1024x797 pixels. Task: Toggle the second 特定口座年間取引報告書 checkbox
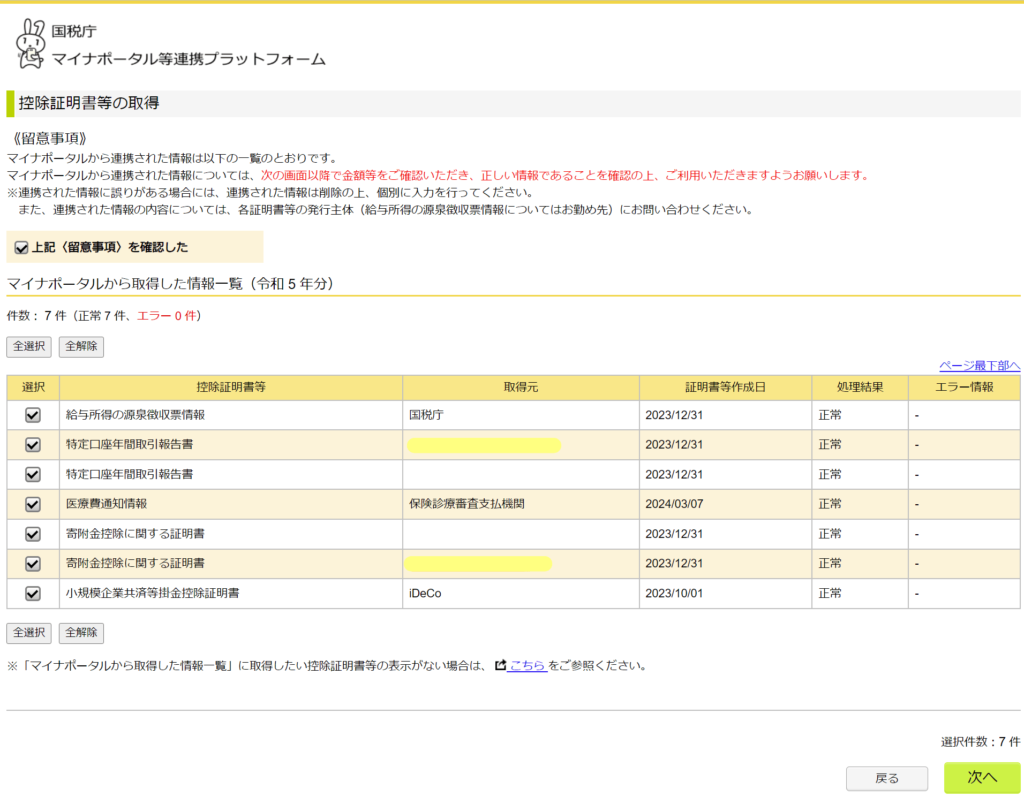[33, 474]
